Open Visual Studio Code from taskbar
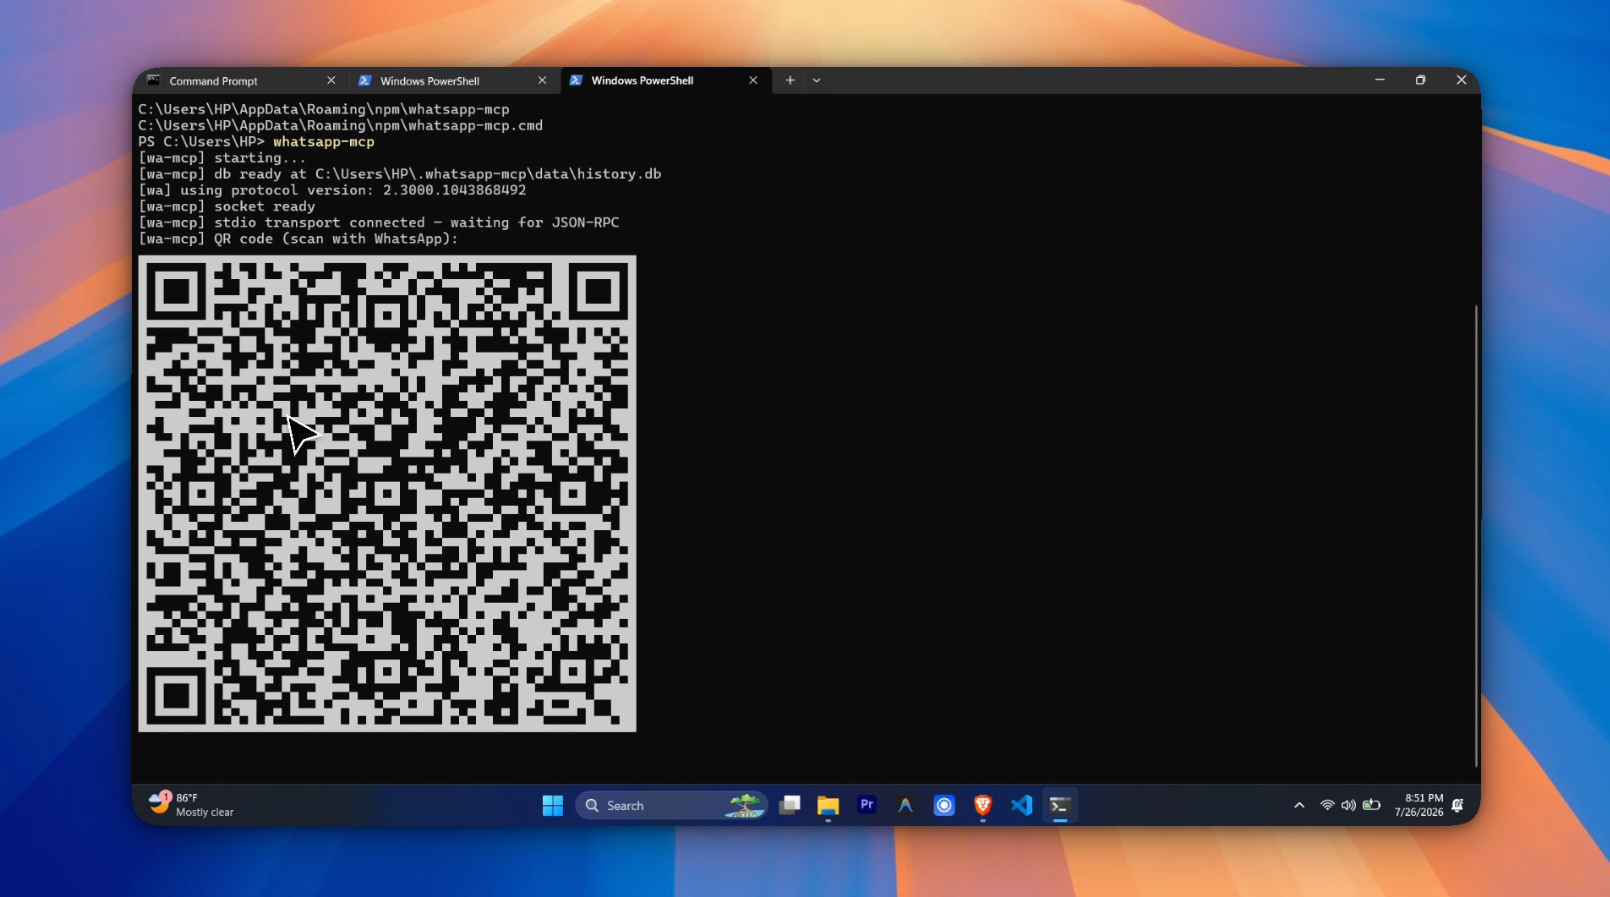This screenshot has height=897, width=1610. point(1021,806)
